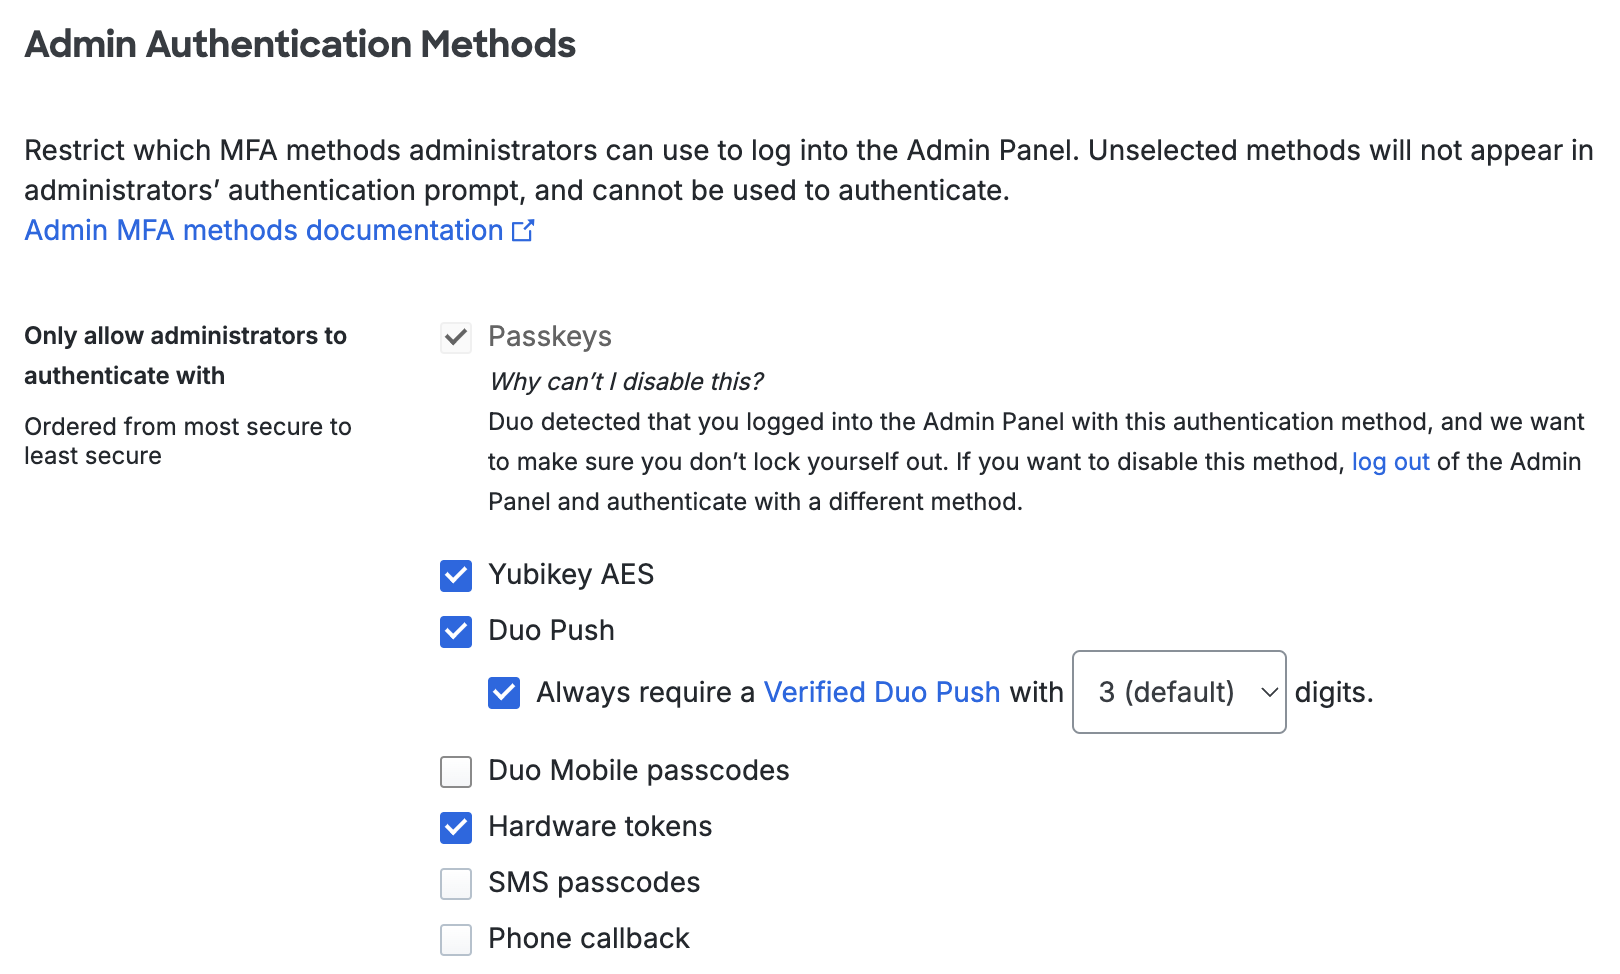This screenshot has width=1620, height=974.
Task: Click the external link icon beside documentation
Action: pos(522,230)
